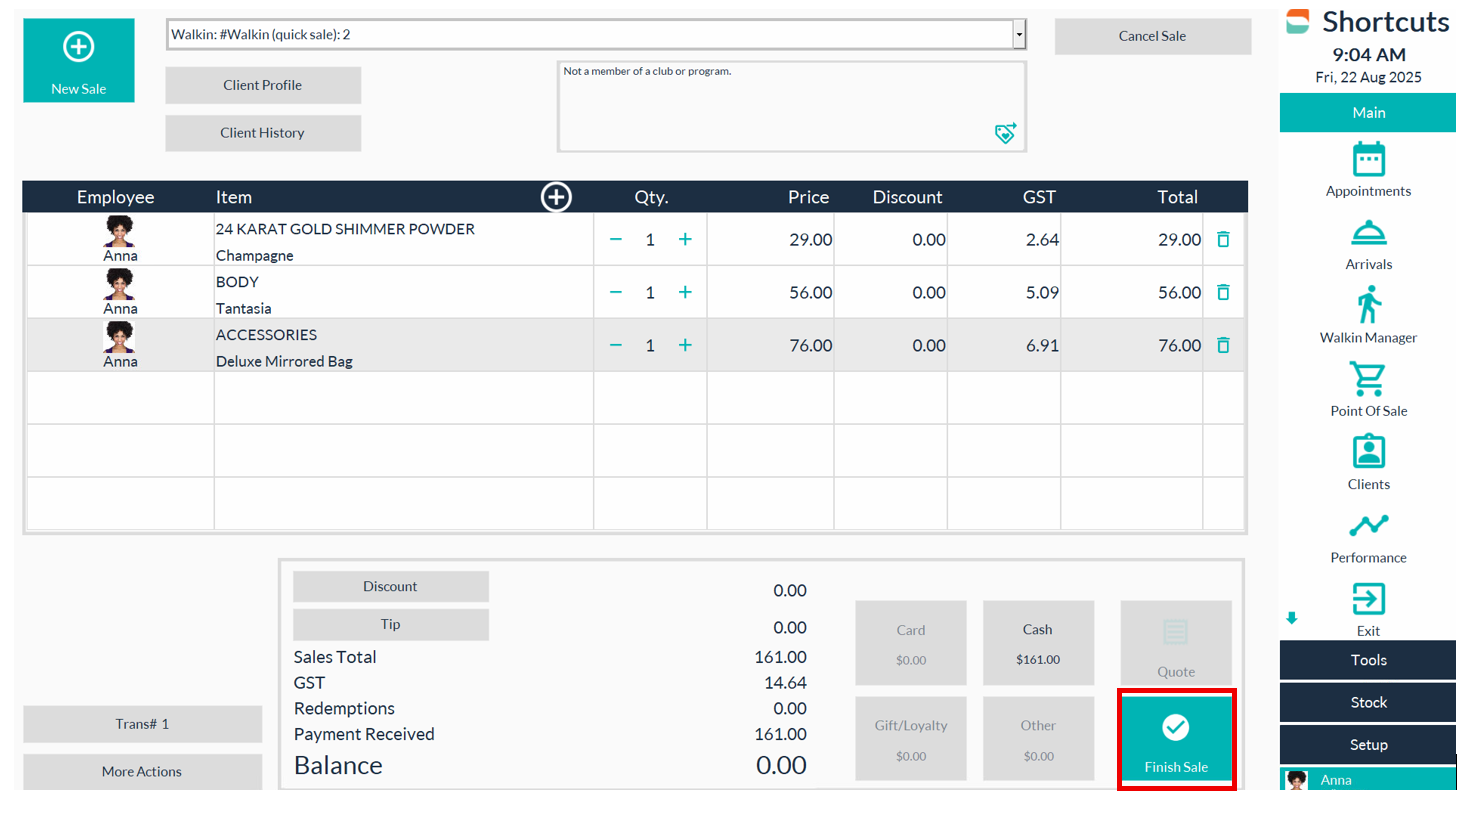Image resolution: width=1480 pixels, height=818 pixels.
Task: Click the GST total 14.64
Action: [785, 683]
